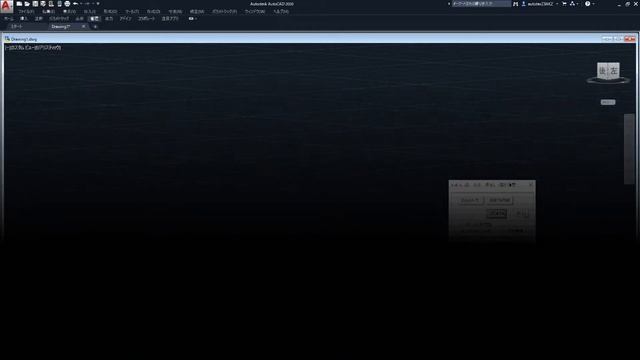Image resolution: width=640 pixels, height=360 pixels.
Task: Click the Help question mark icon
Action: (587, 4)
